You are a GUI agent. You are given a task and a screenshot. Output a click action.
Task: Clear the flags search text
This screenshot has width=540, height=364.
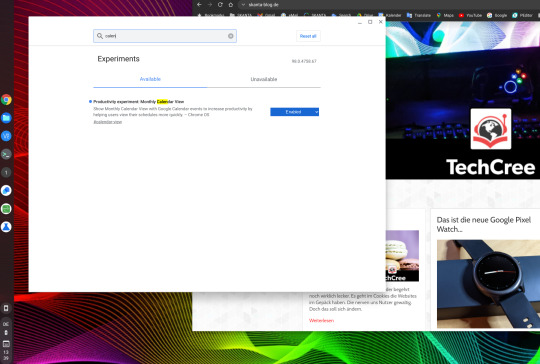[230, 36]
